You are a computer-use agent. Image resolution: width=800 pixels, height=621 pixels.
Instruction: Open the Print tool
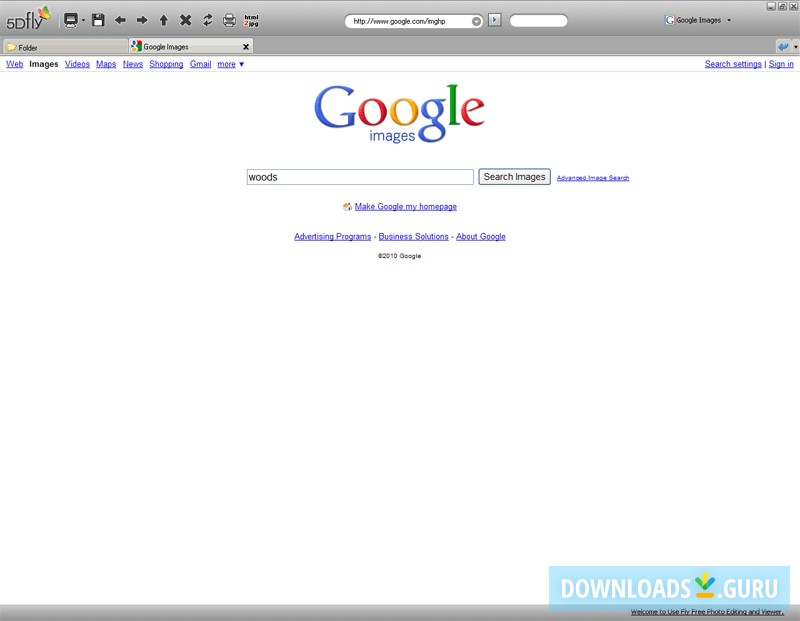(x=228, y=19)
